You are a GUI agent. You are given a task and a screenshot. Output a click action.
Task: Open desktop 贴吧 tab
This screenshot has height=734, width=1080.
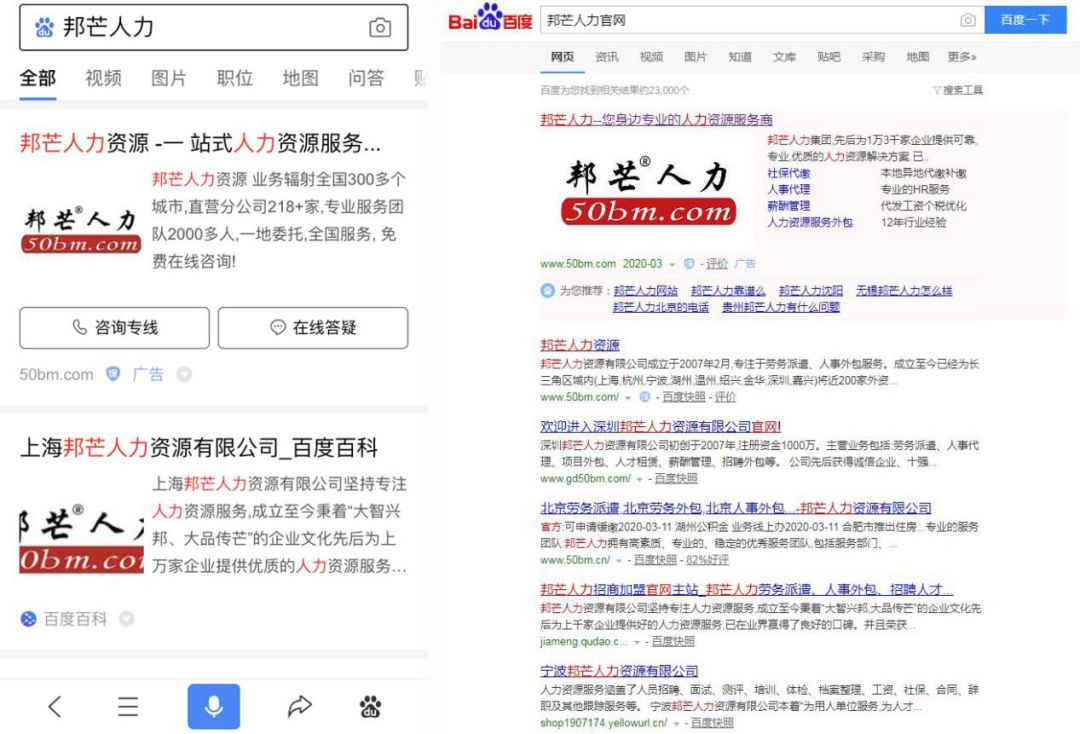point(829,56)
